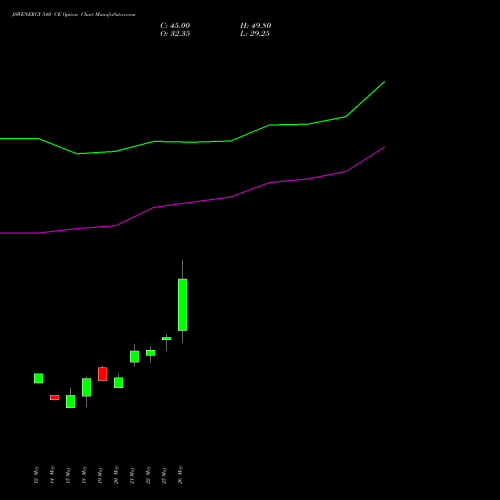Image resolution: width=500 pixels, height=500 pixels.
Task: Select the green candle for 22 May
Action: (150, 353)
